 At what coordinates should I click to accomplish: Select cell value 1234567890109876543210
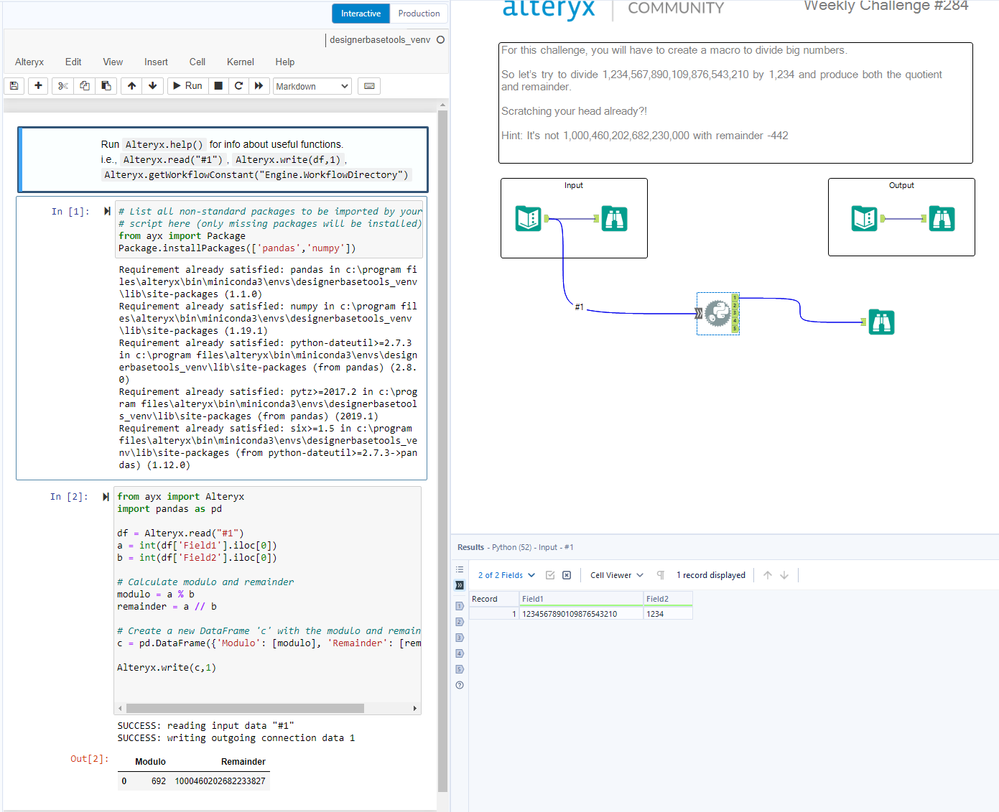tap(581, 614)
